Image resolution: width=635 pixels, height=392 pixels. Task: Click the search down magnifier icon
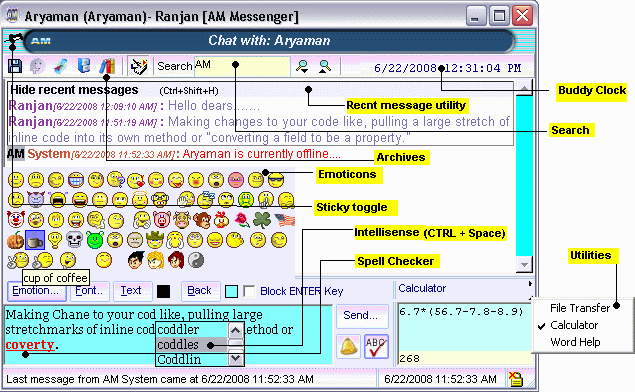302,66
